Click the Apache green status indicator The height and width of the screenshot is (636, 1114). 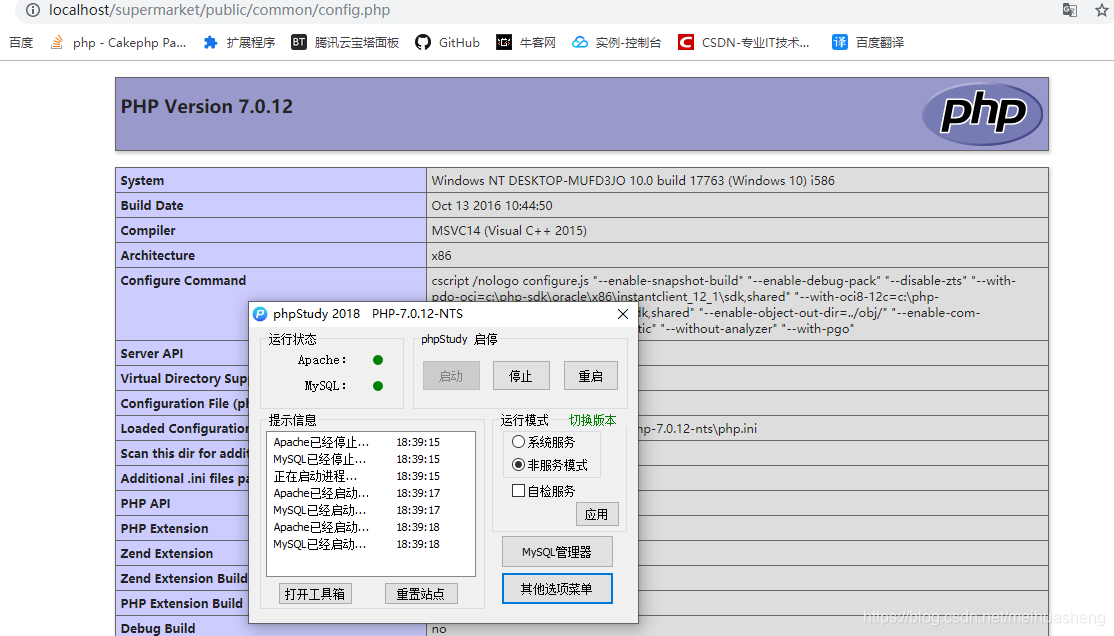378,360
